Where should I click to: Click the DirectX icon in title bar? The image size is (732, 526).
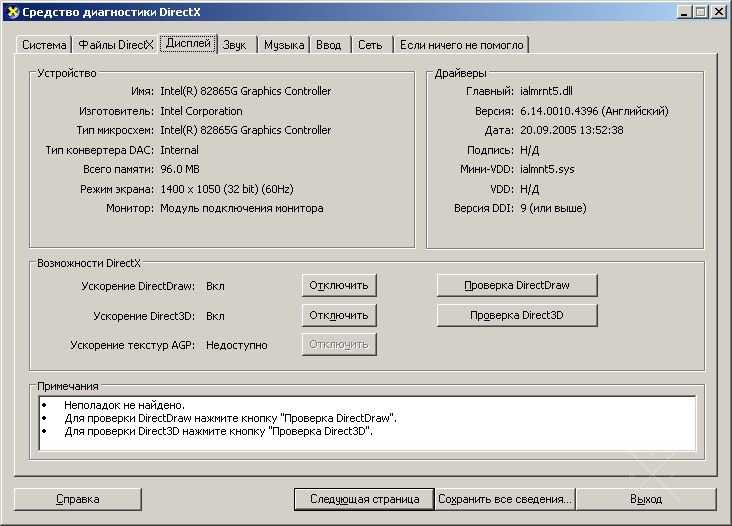point(13,12)
